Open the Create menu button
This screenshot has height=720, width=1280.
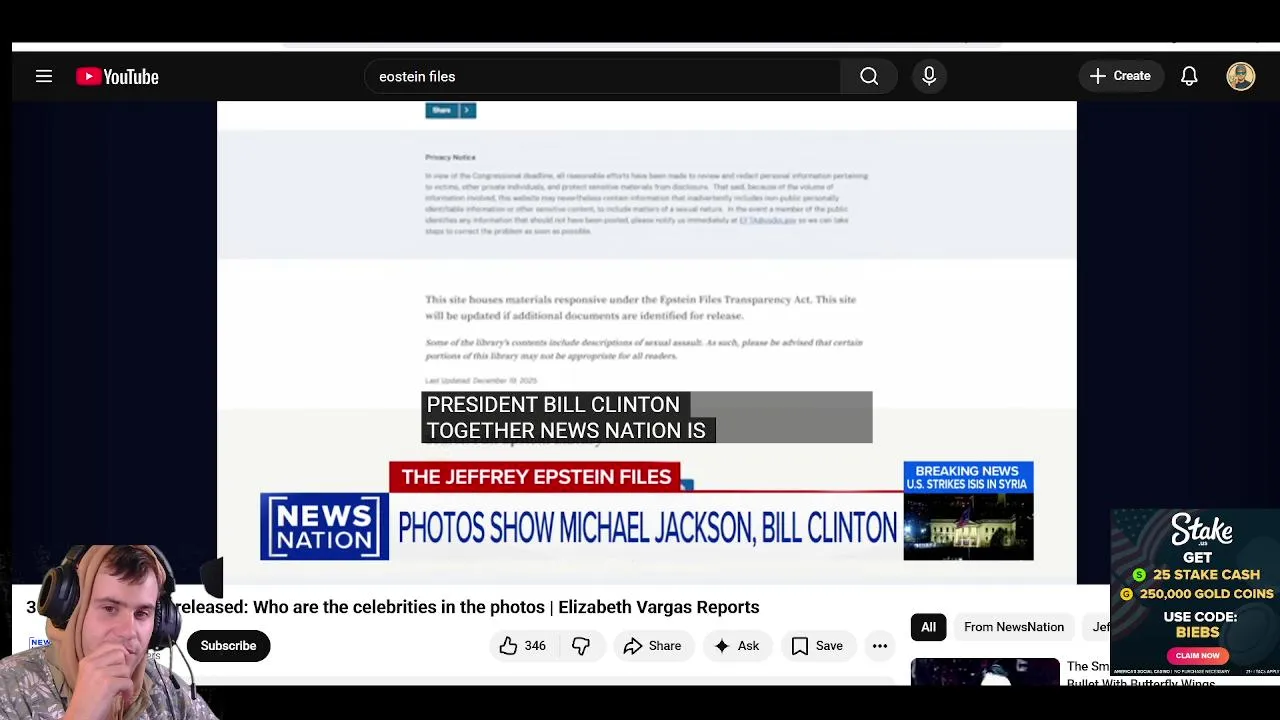(x=1120, y=76)
